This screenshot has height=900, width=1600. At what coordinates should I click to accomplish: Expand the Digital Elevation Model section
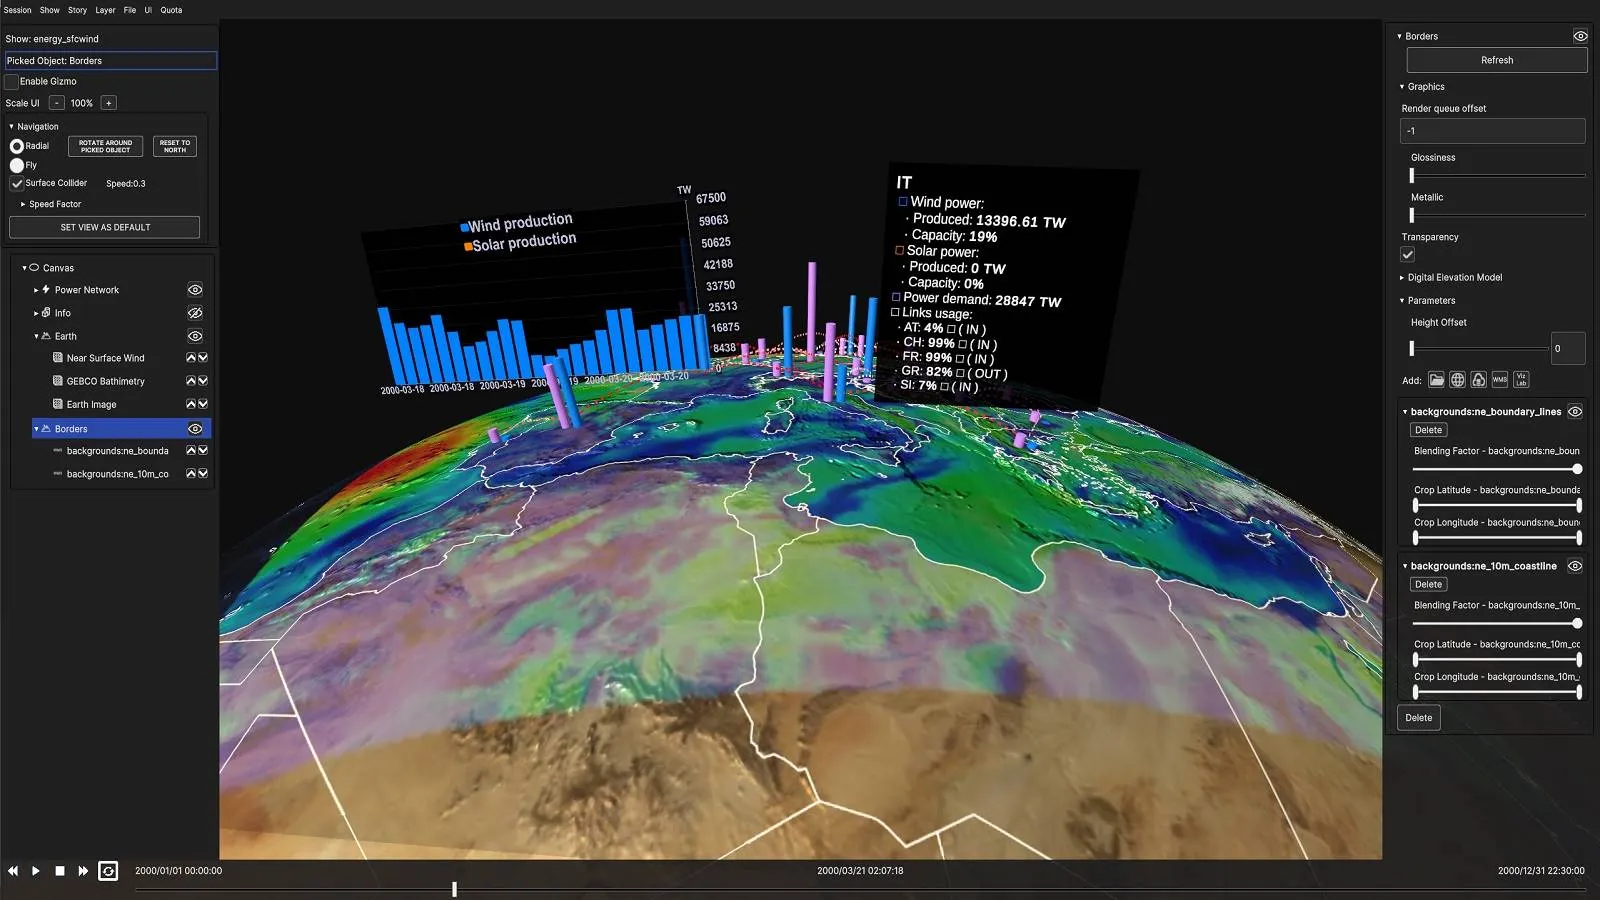pyautogui.click(x=1402, y=278)
